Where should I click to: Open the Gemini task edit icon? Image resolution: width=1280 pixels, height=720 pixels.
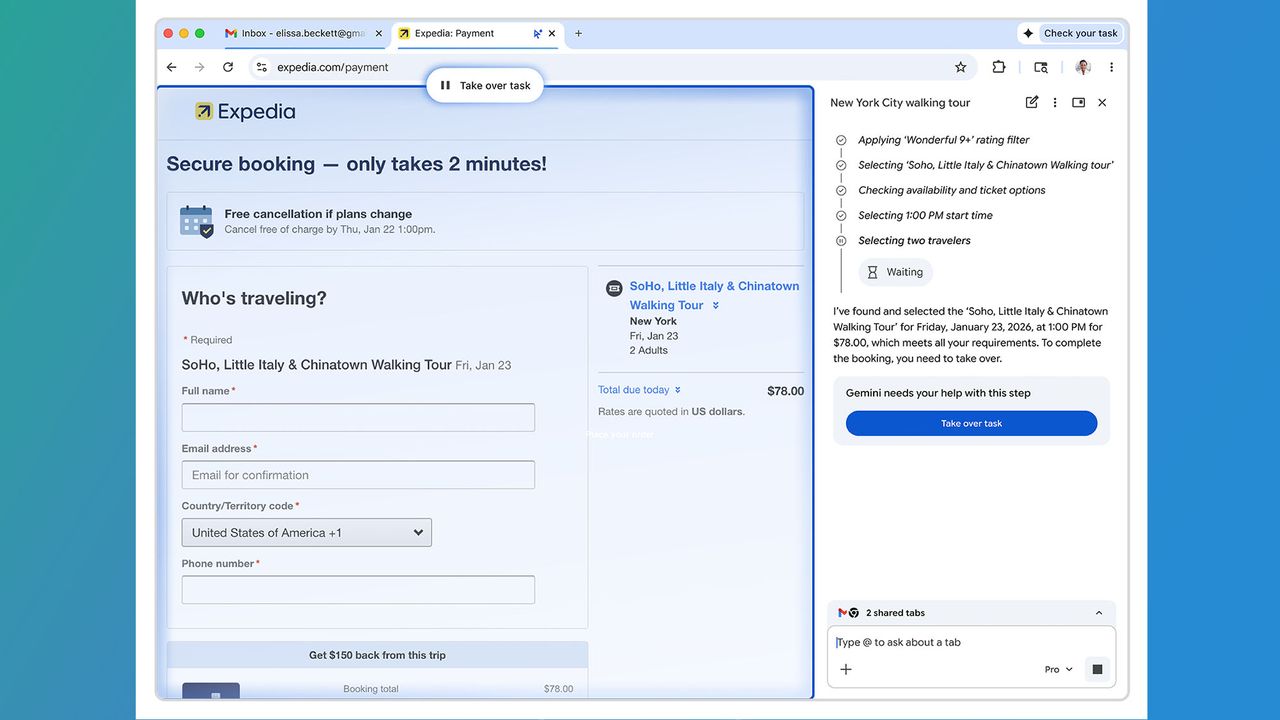pos(1031,102)
